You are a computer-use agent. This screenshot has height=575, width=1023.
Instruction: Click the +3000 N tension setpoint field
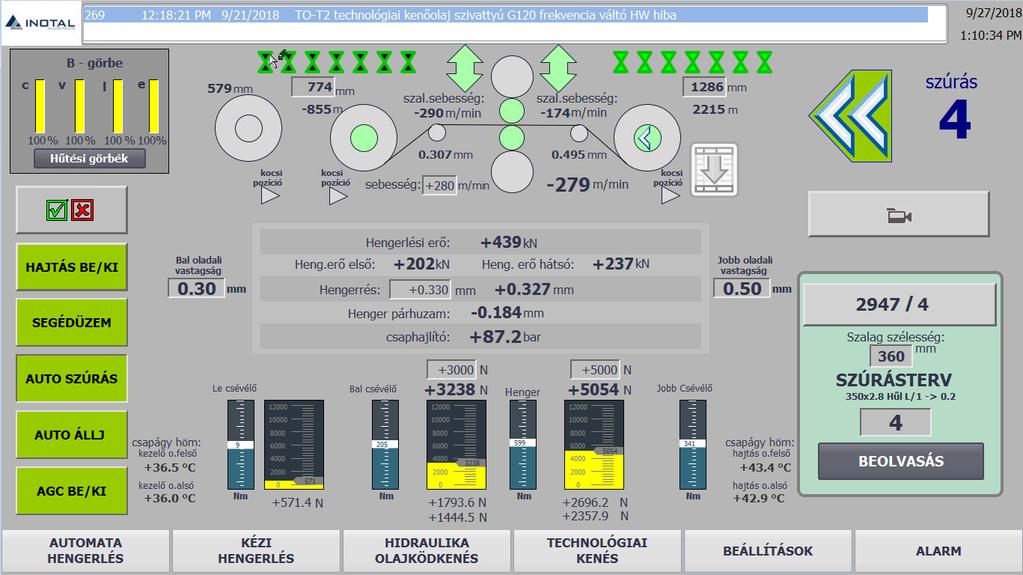point(451,369)
